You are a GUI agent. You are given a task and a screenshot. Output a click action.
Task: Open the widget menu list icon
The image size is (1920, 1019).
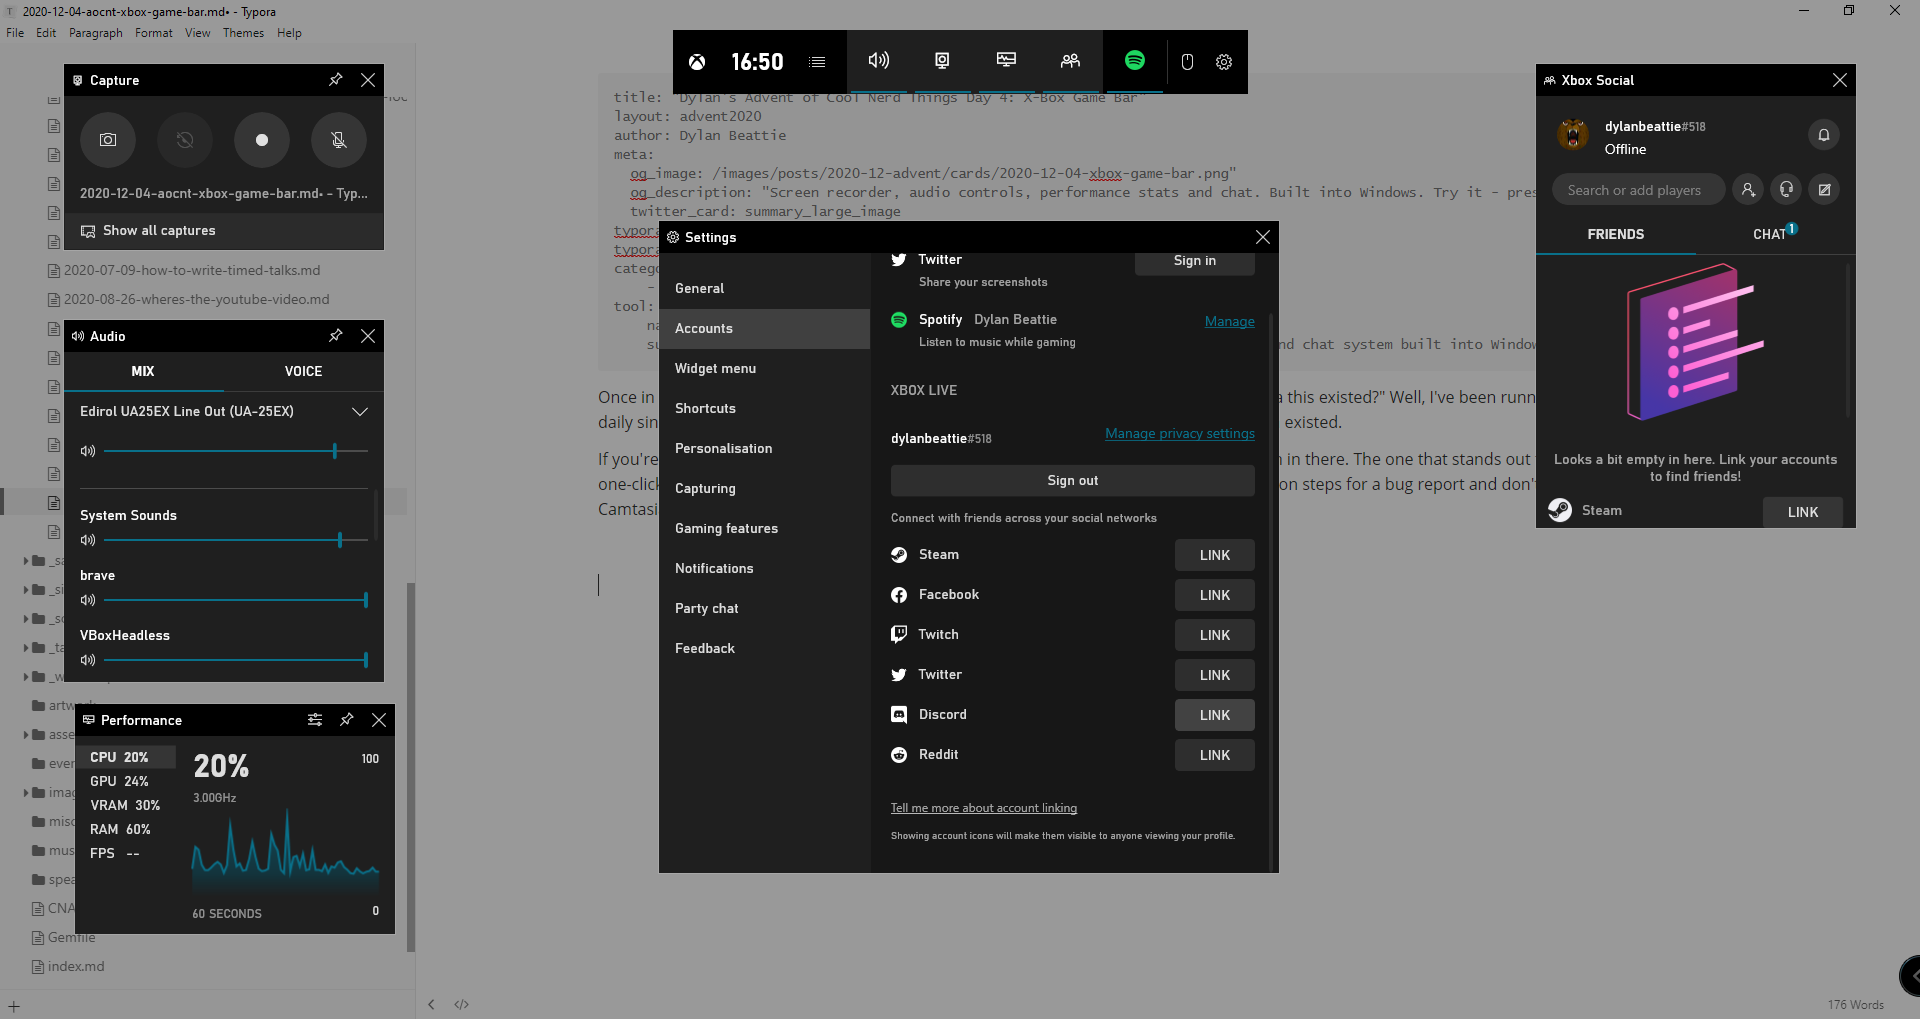(817, 62)
